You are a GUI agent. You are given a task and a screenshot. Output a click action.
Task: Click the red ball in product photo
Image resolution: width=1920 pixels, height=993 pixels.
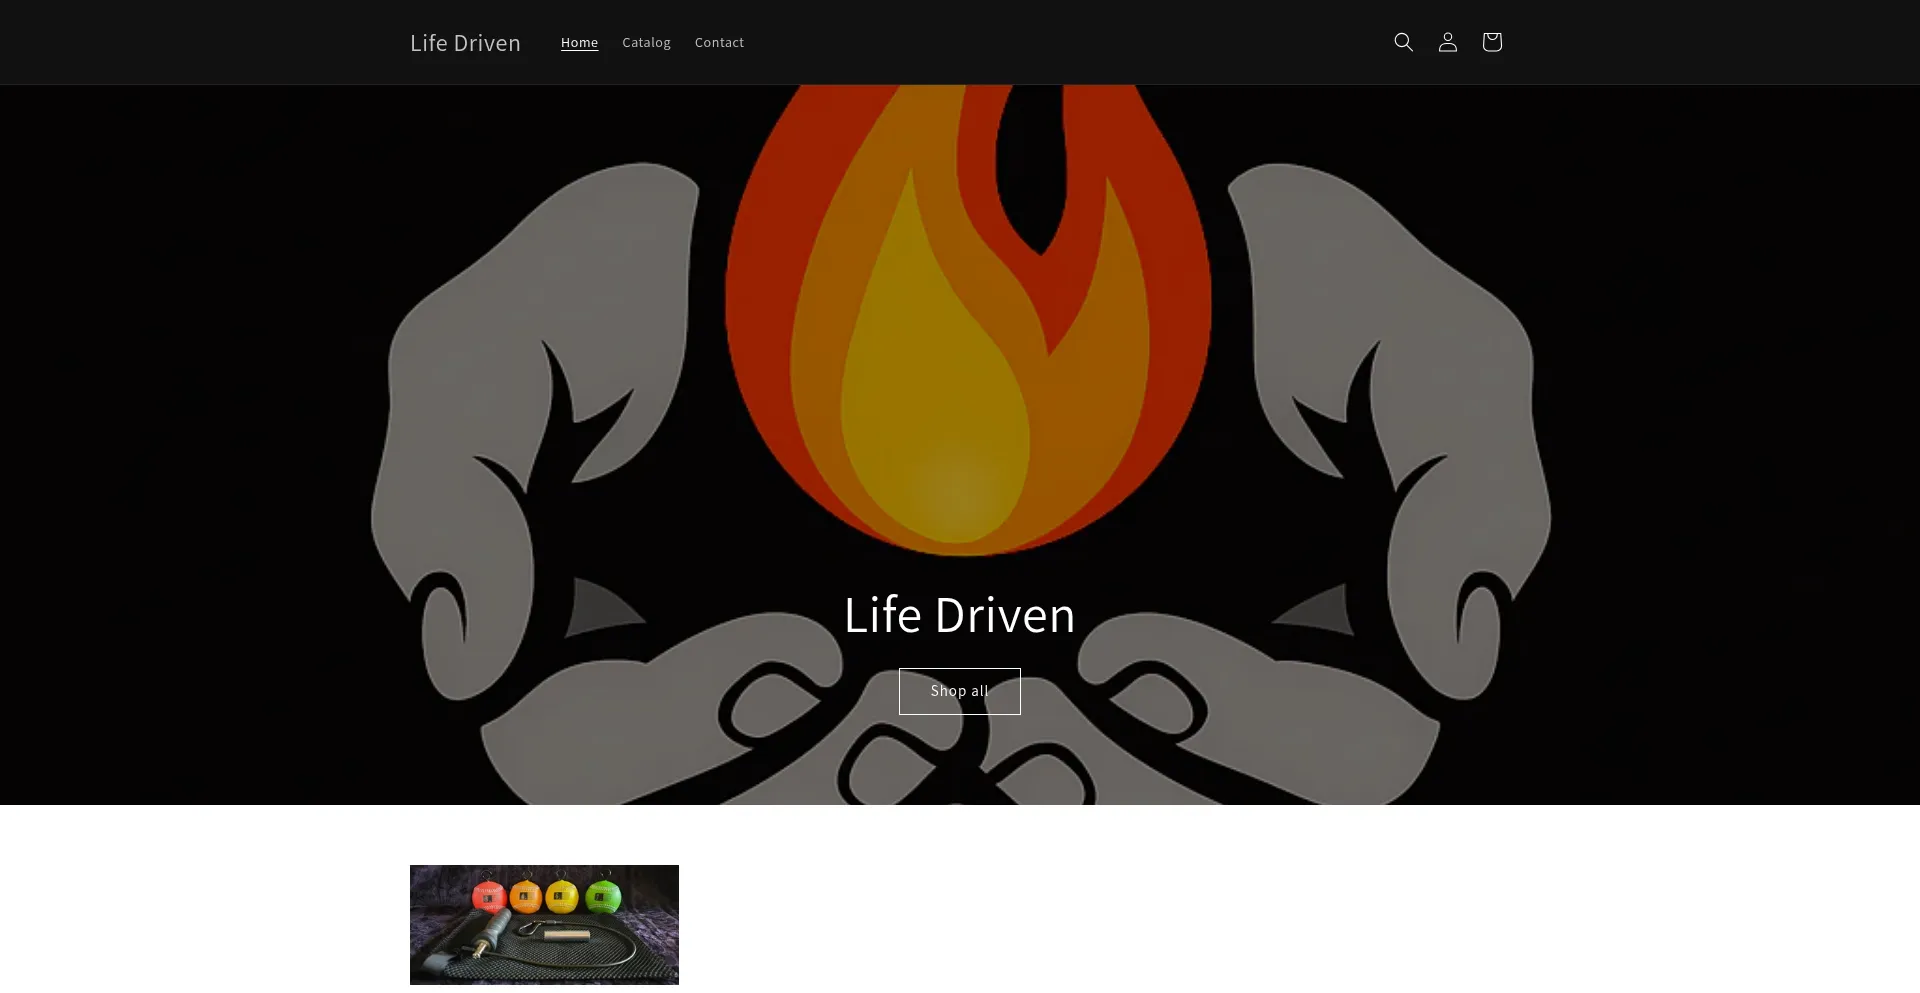pos(488,897)
